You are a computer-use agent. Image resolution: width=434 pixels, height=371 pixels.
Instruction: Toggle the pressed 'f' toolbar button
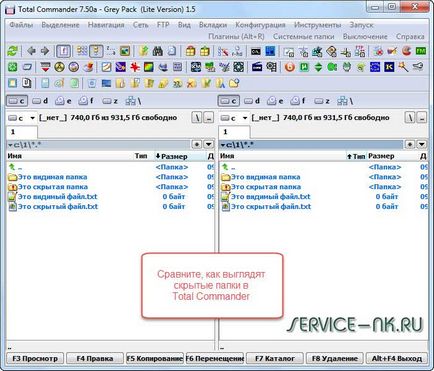pos(63,51)
